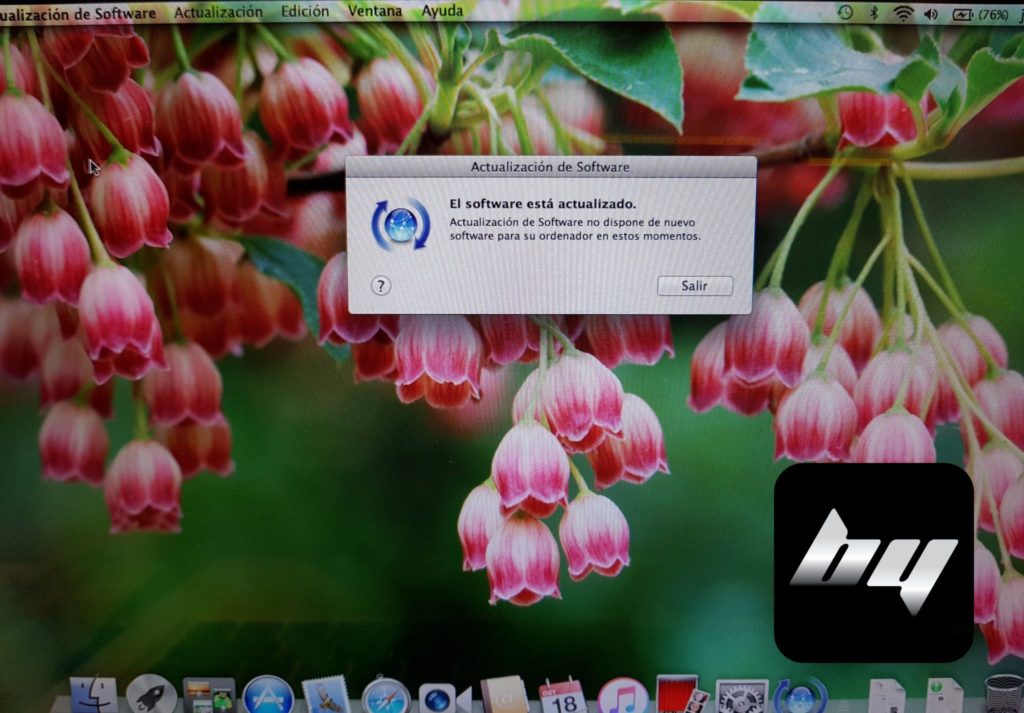Open Safari compass icon in Dock
1024x713 pixels.
(385, 696)
